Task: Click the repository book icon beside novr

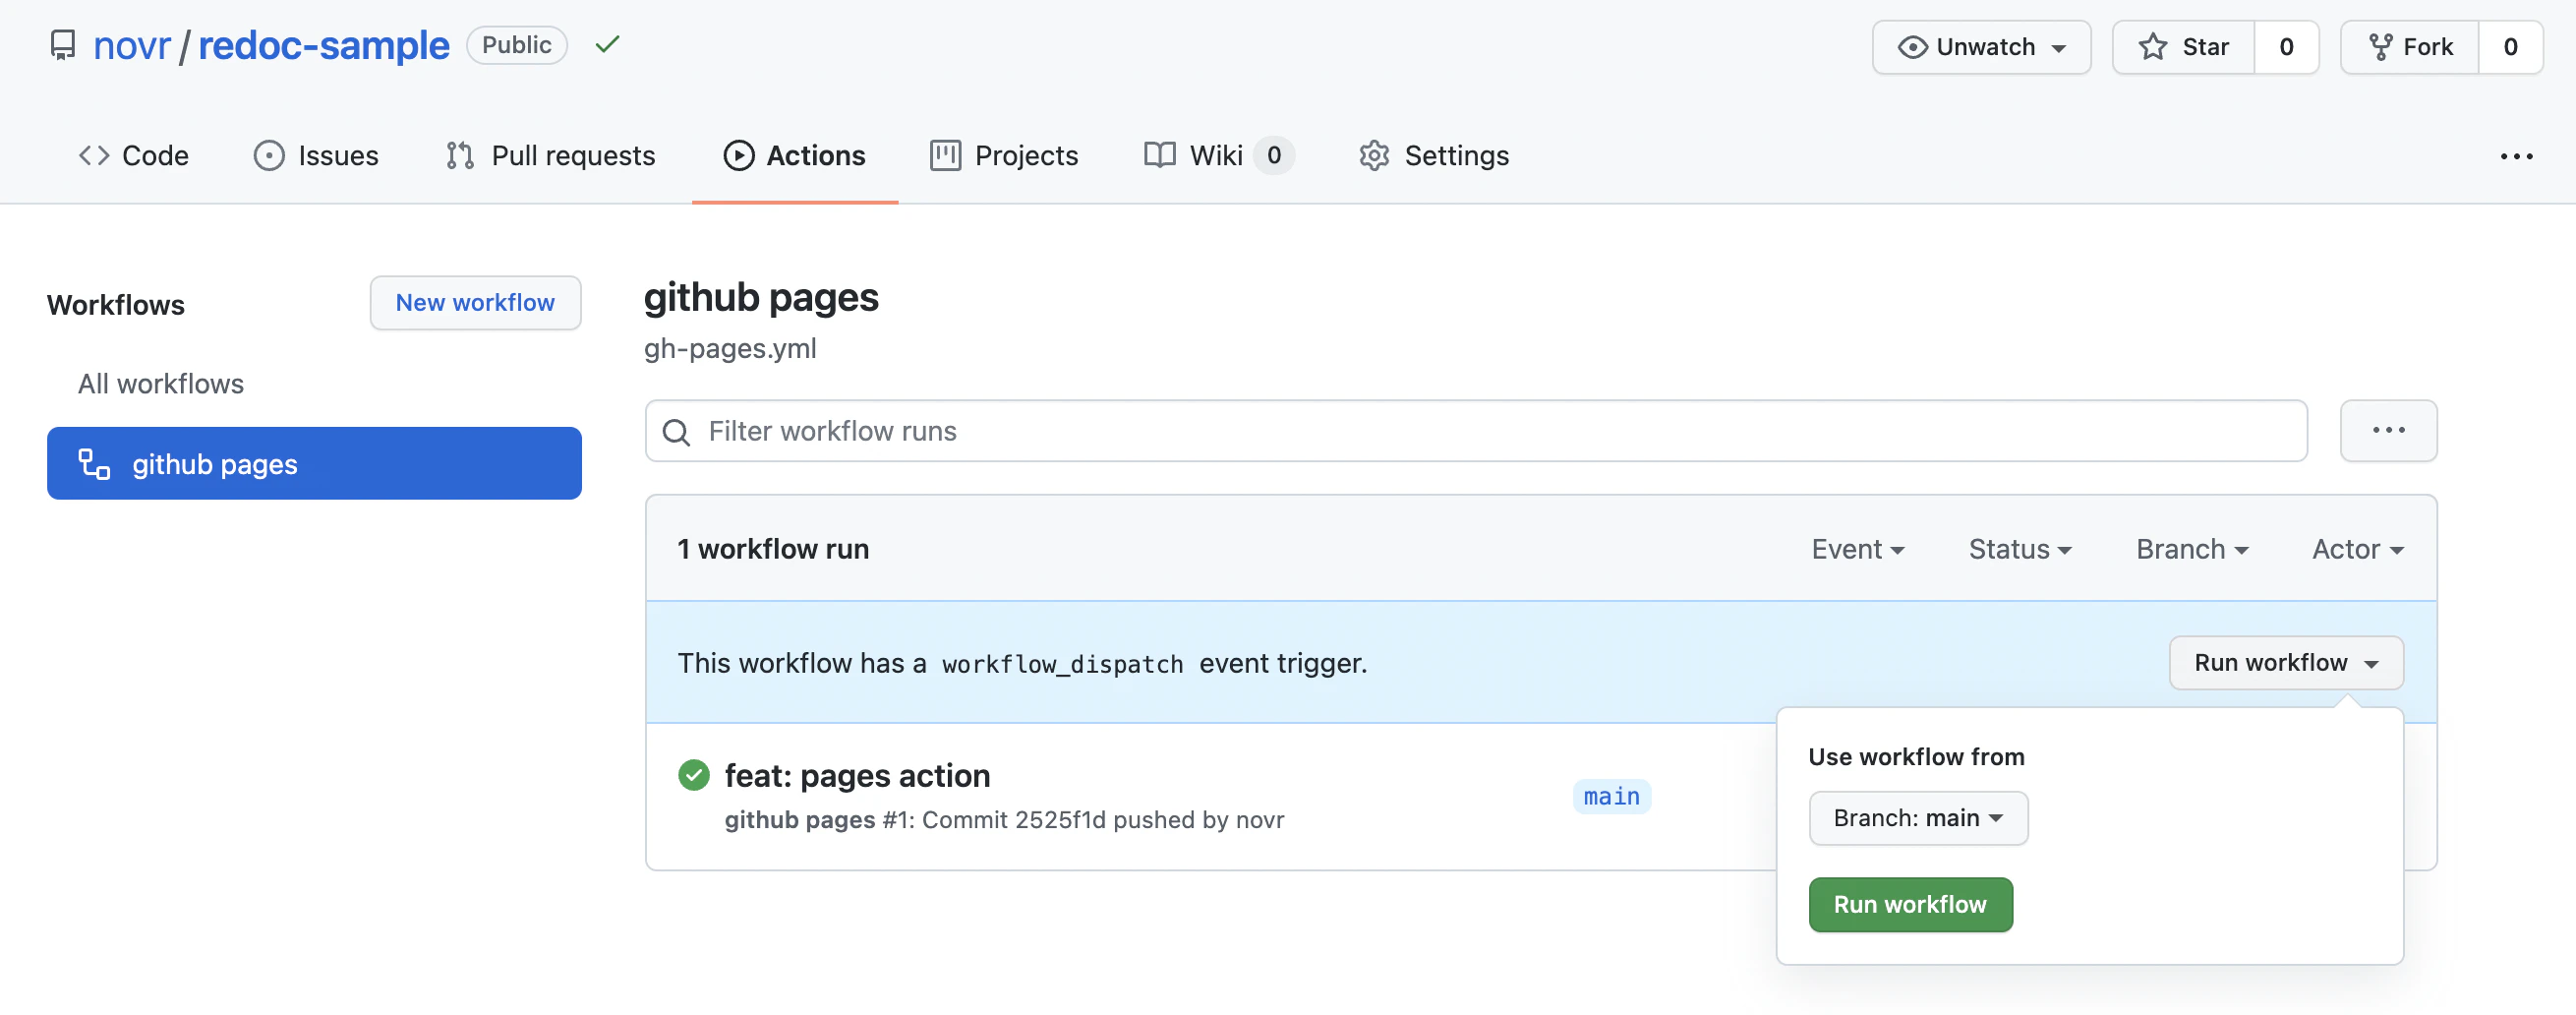Action: [63, 46]
